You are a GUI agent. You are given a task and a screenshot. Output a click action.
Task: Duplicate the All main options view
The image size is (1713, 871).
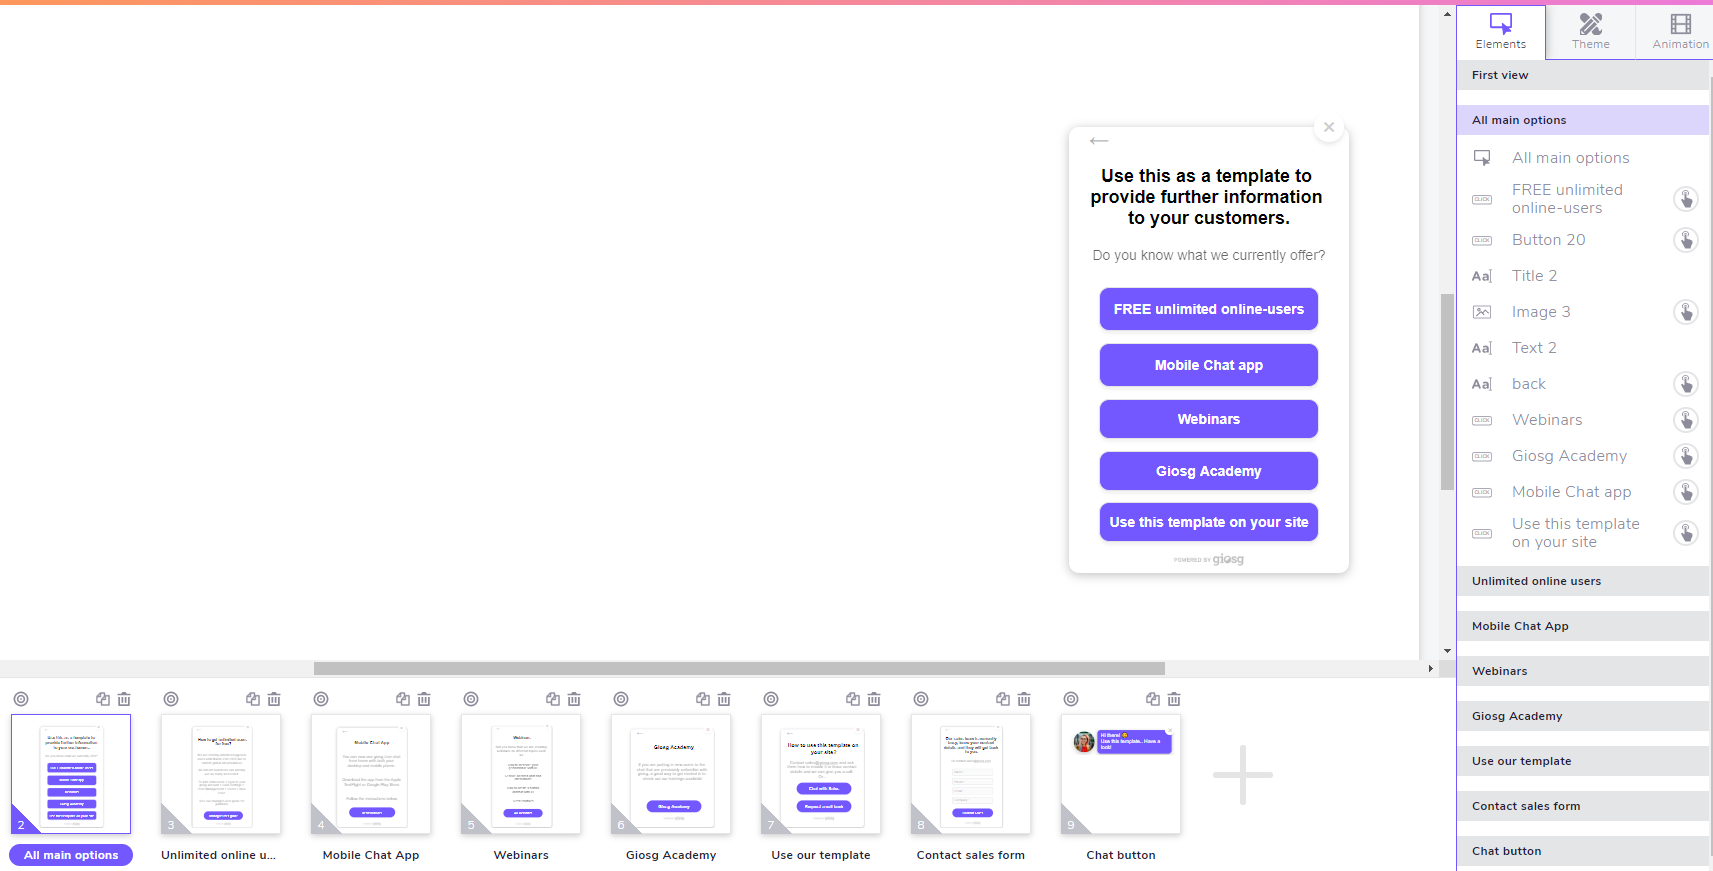pyautogui.click(x=103, y=699)
